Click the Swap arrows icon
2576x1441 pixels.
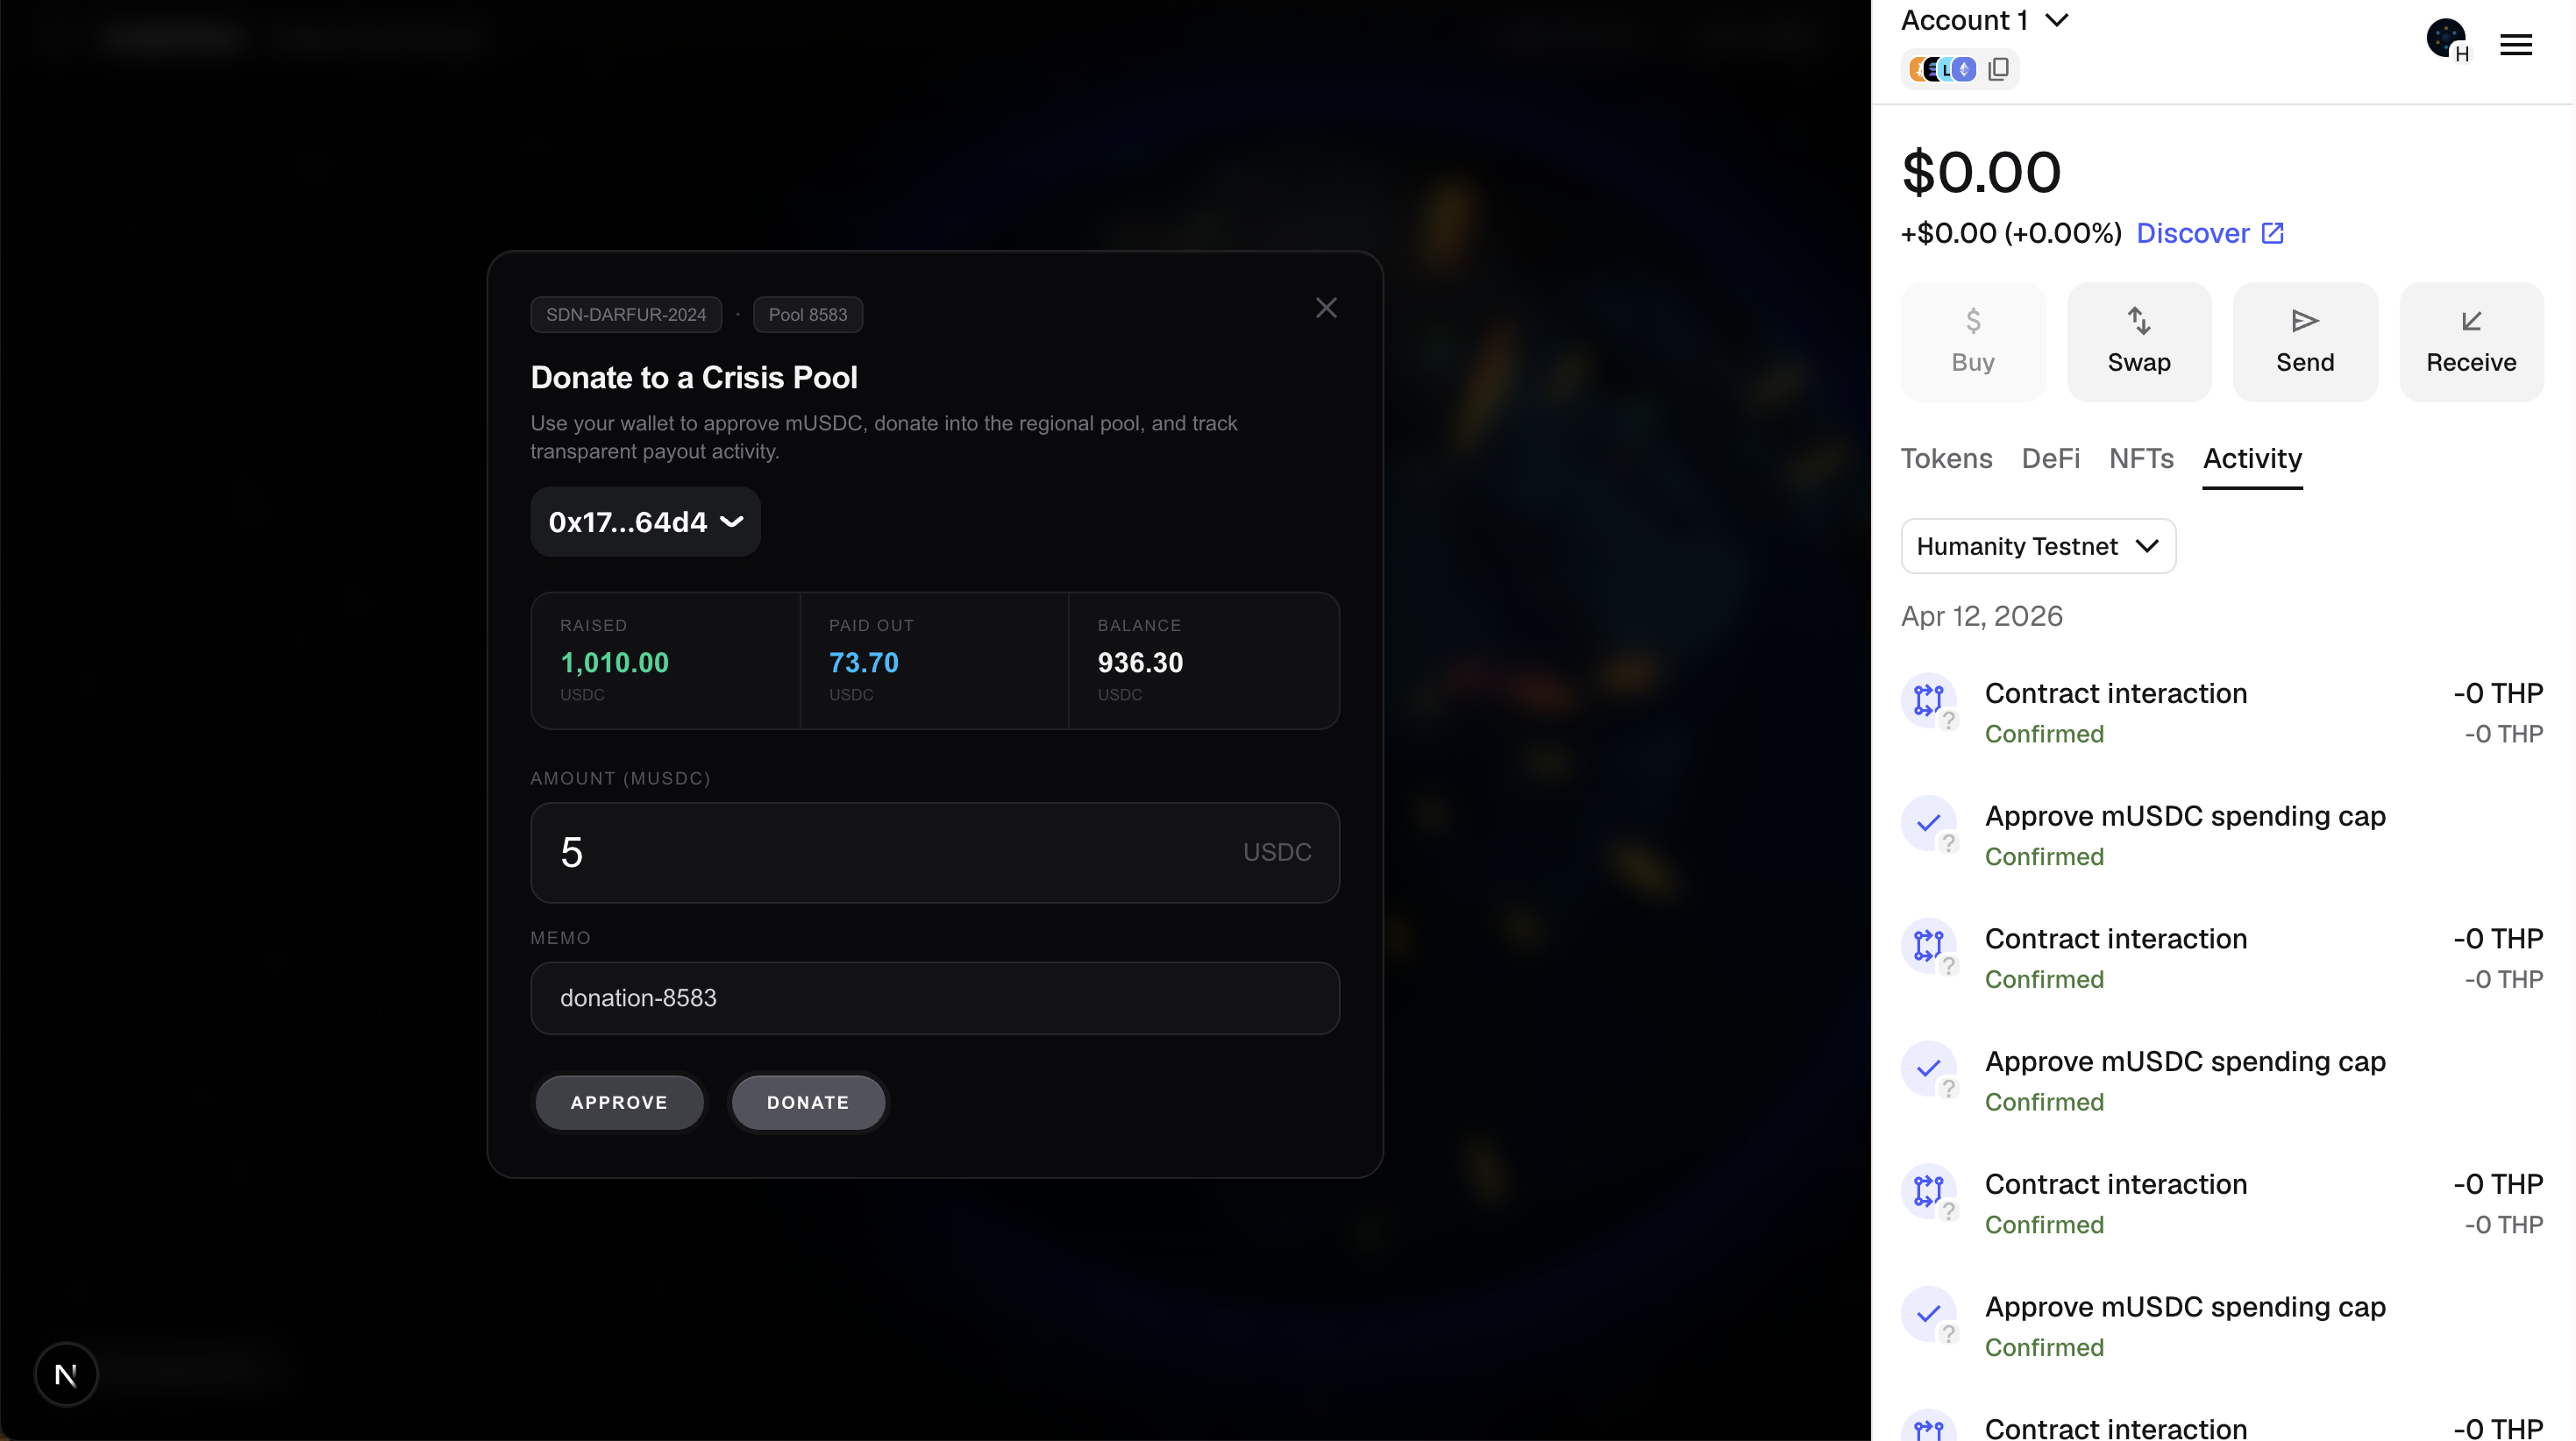[2138, 321]
